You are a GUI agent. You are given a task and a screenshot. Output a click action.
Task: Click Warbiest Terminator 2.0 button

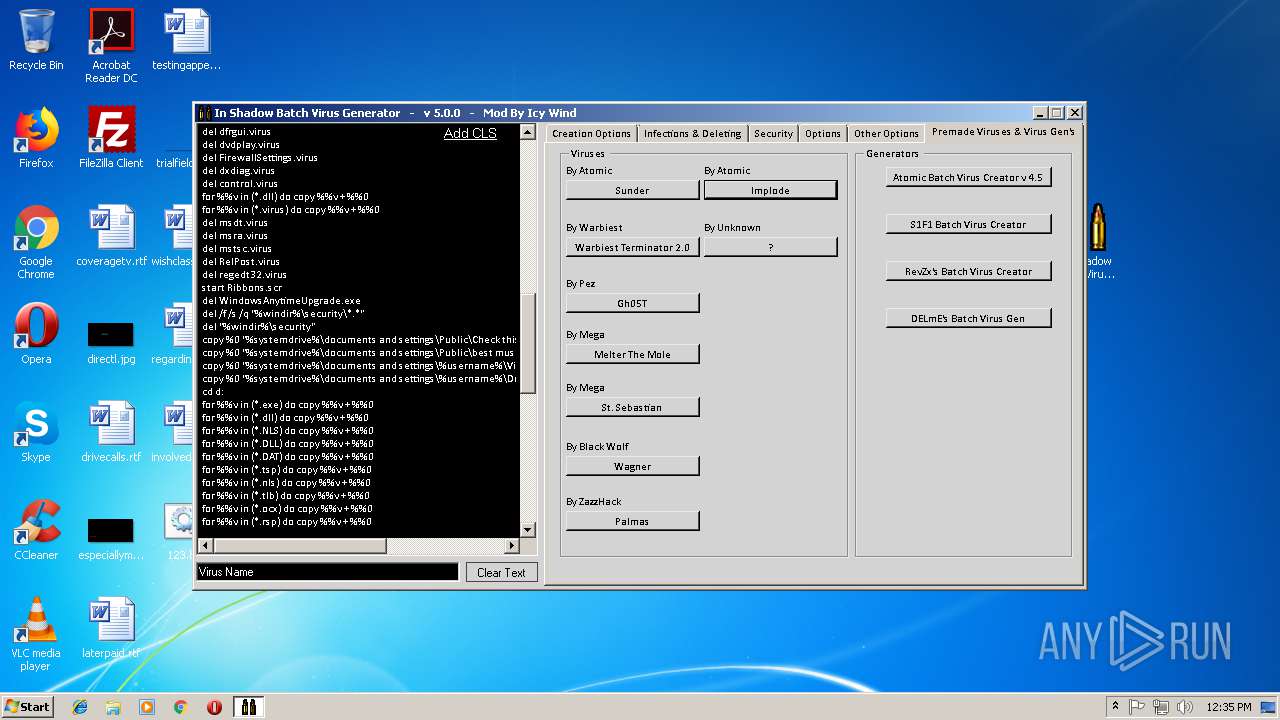632,247
